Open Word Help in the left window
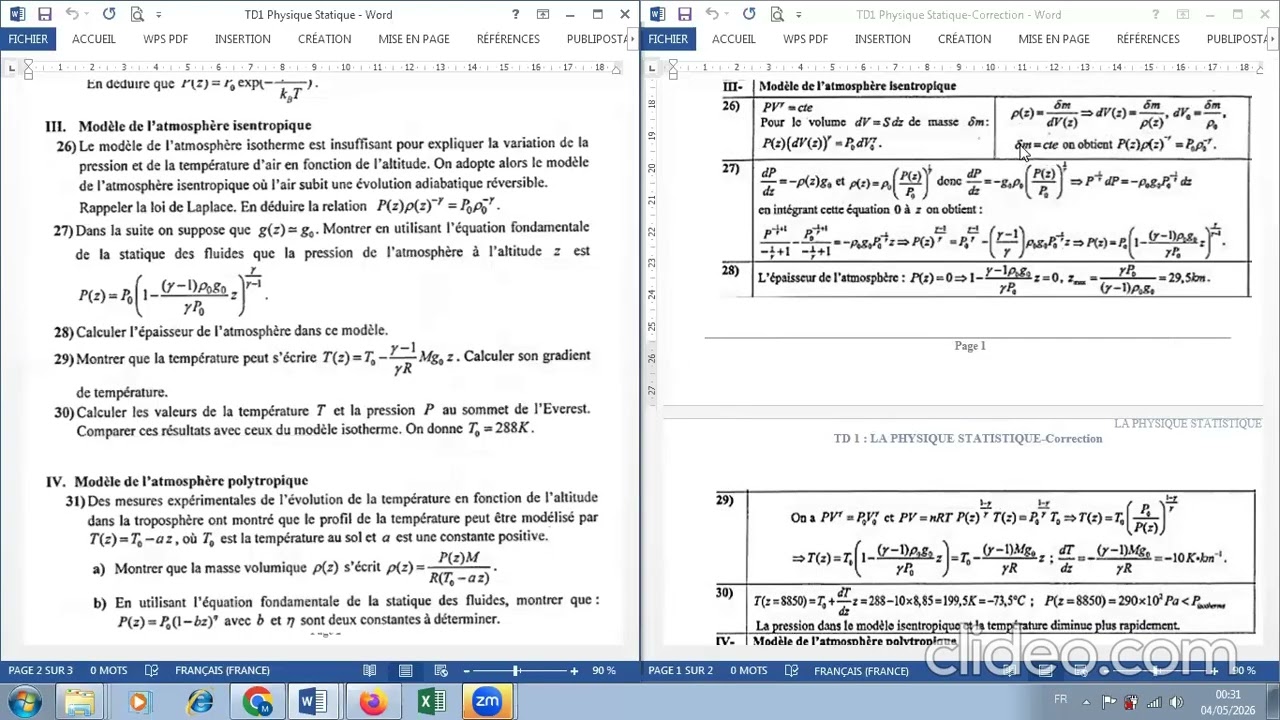This screenshot has height=720, width=1280. tap(515, 15)
